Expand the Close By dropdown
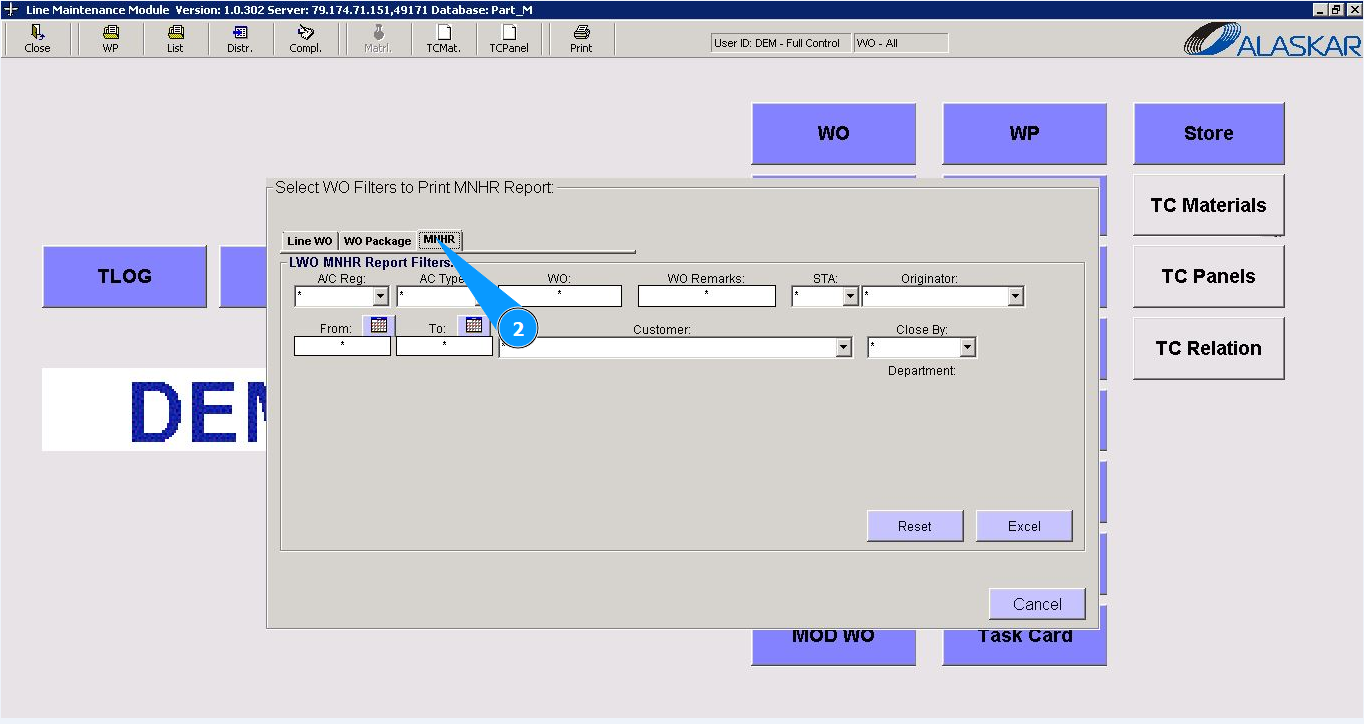Screen dimensions: 1364x724 click(x=968, y=348)
